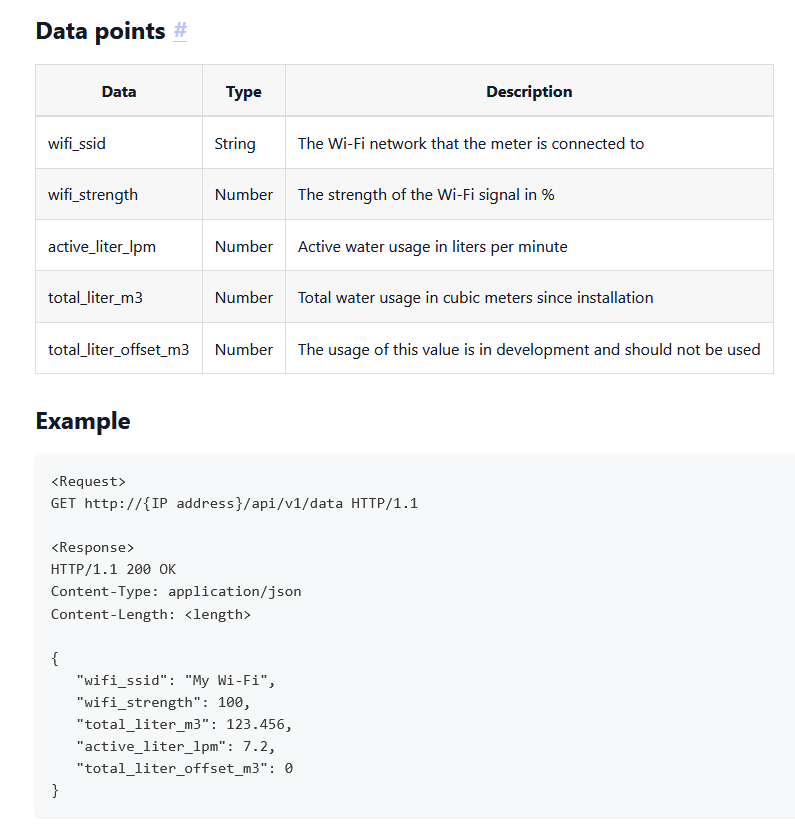
Task: Click the Wi-Fi network description text
Action: coord(471,144)
